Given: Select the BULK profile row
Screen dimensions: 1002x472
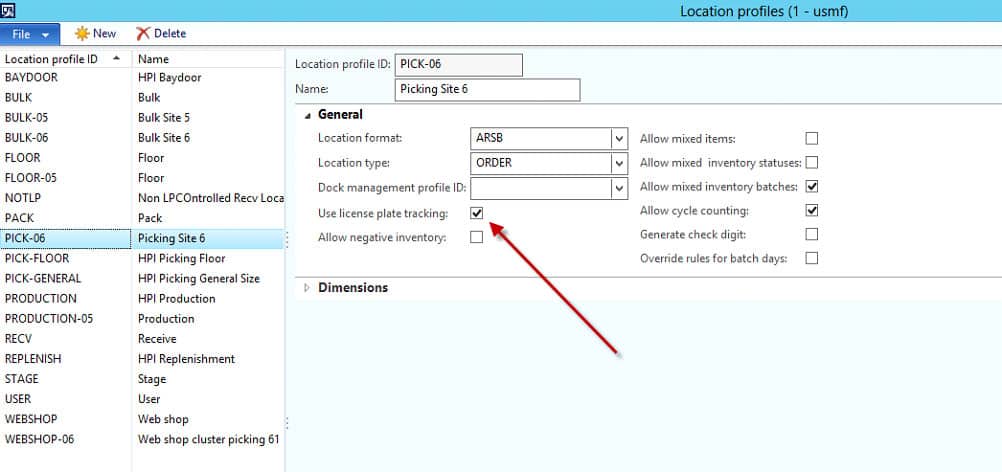Looking at the screenshot, I should point(142,98).
